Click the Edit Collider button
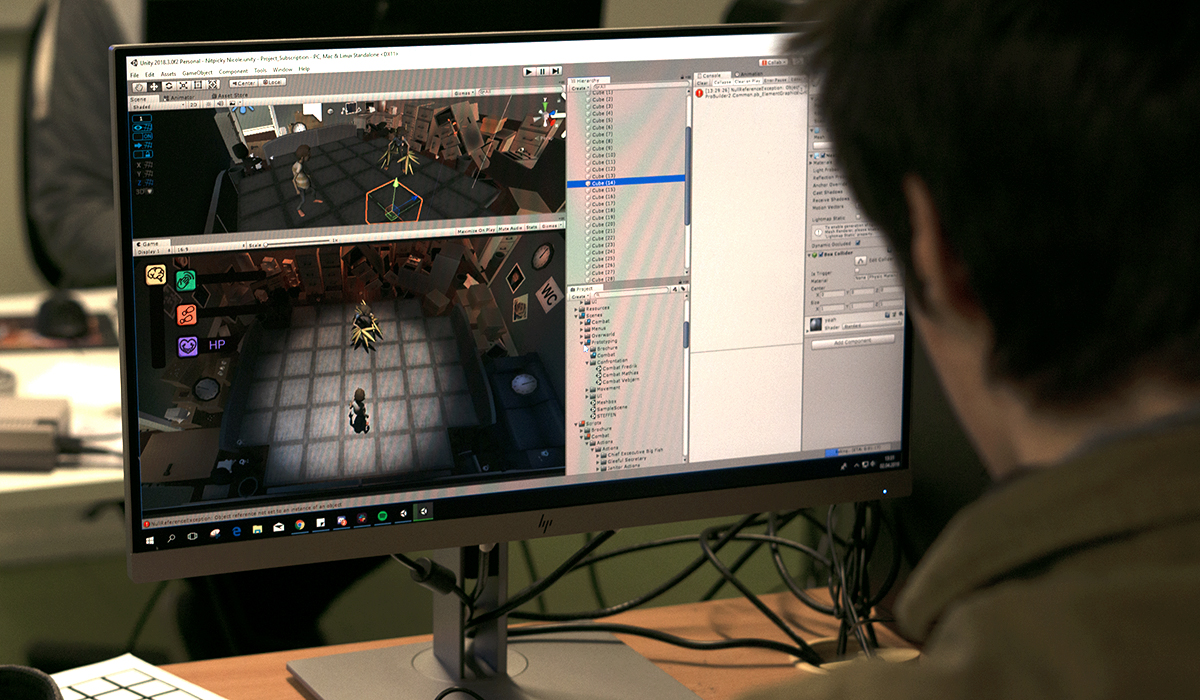 [x=860, y=260]
